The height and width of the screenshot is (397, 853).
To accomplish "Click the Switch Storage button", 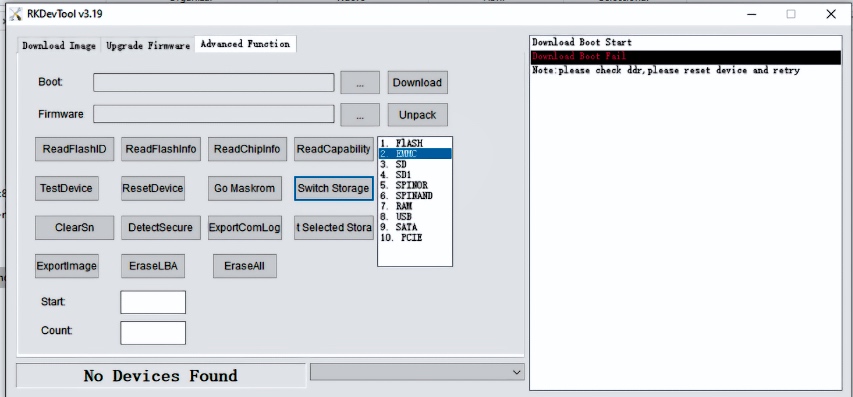I will pyautogui.click(x=333, y=188).
